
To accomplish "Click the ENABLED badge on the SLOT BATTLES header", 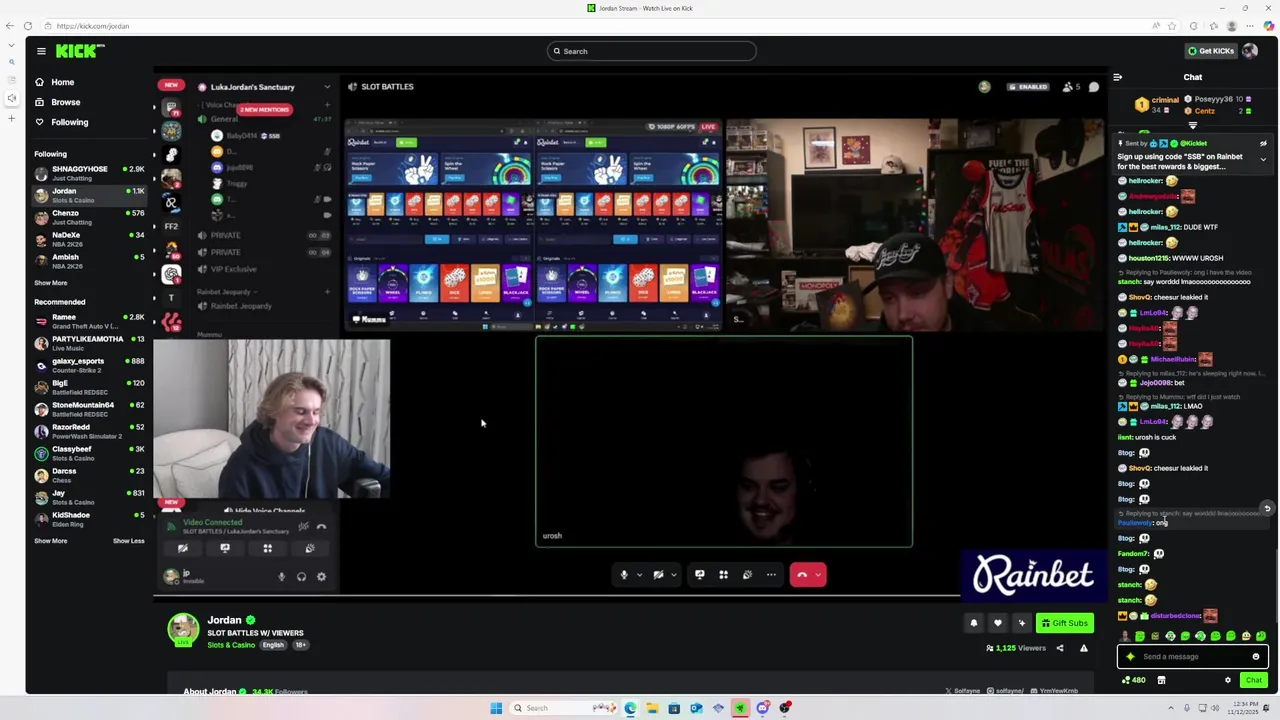I will coord(1028,87).
